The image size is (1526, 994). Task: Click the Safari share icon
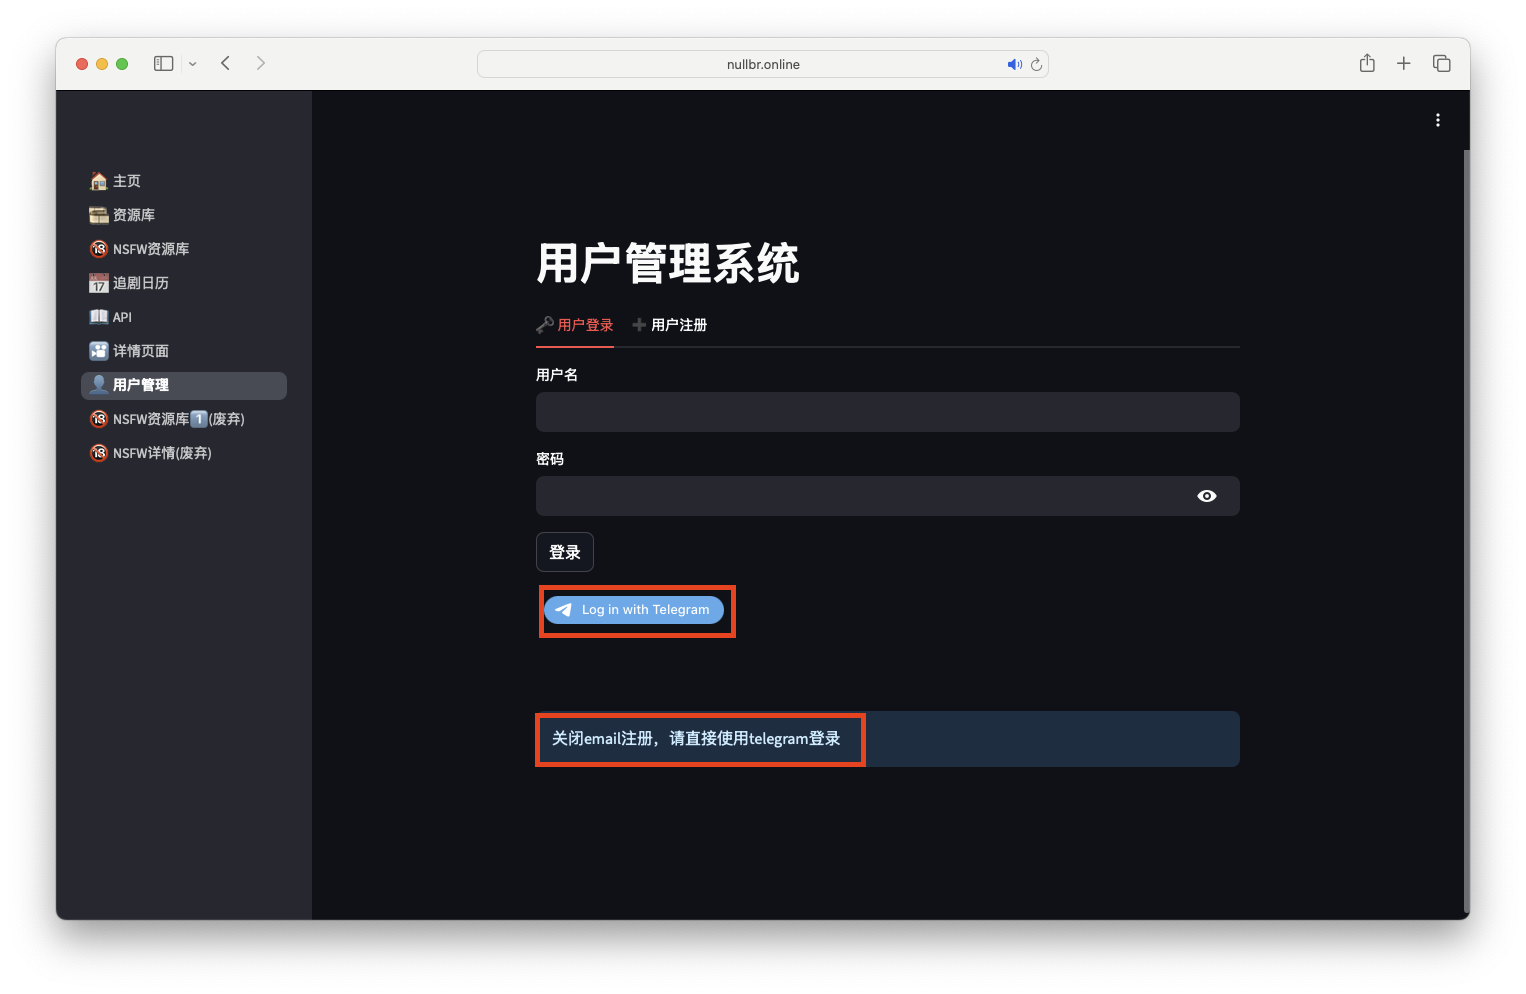(1366, 63)
